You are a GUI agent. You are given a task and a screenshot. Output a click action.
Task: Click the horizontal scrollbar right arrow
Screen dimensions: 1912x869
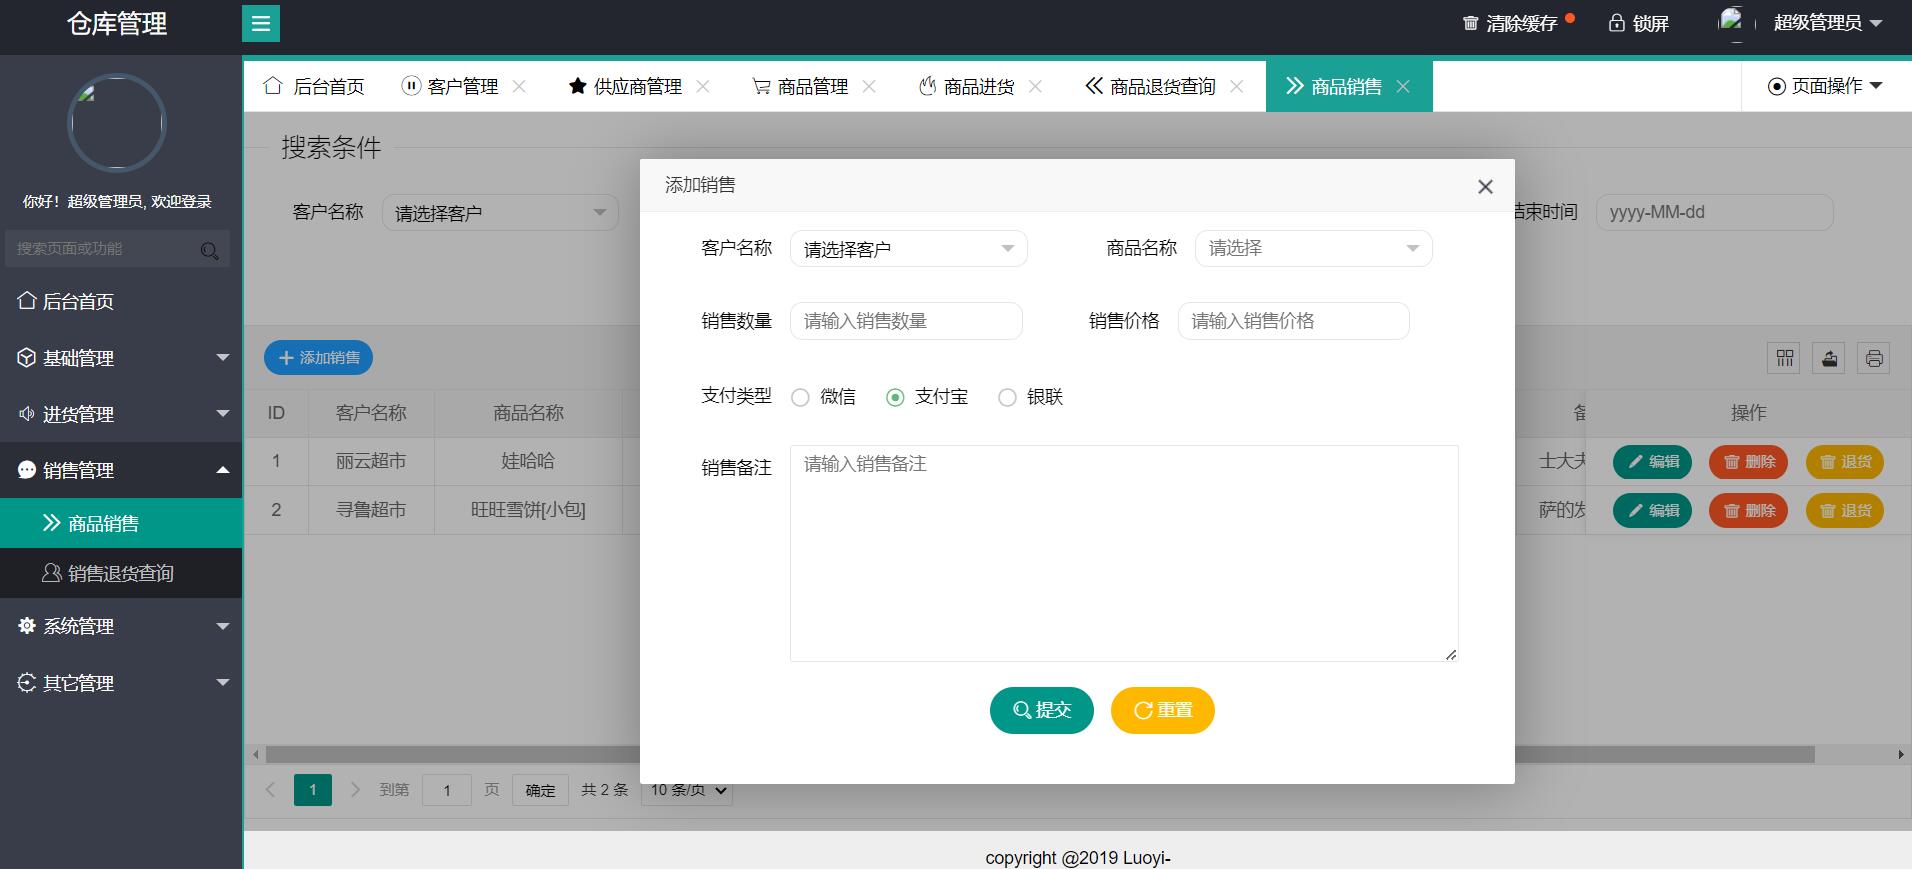(x=1900, y=755)
